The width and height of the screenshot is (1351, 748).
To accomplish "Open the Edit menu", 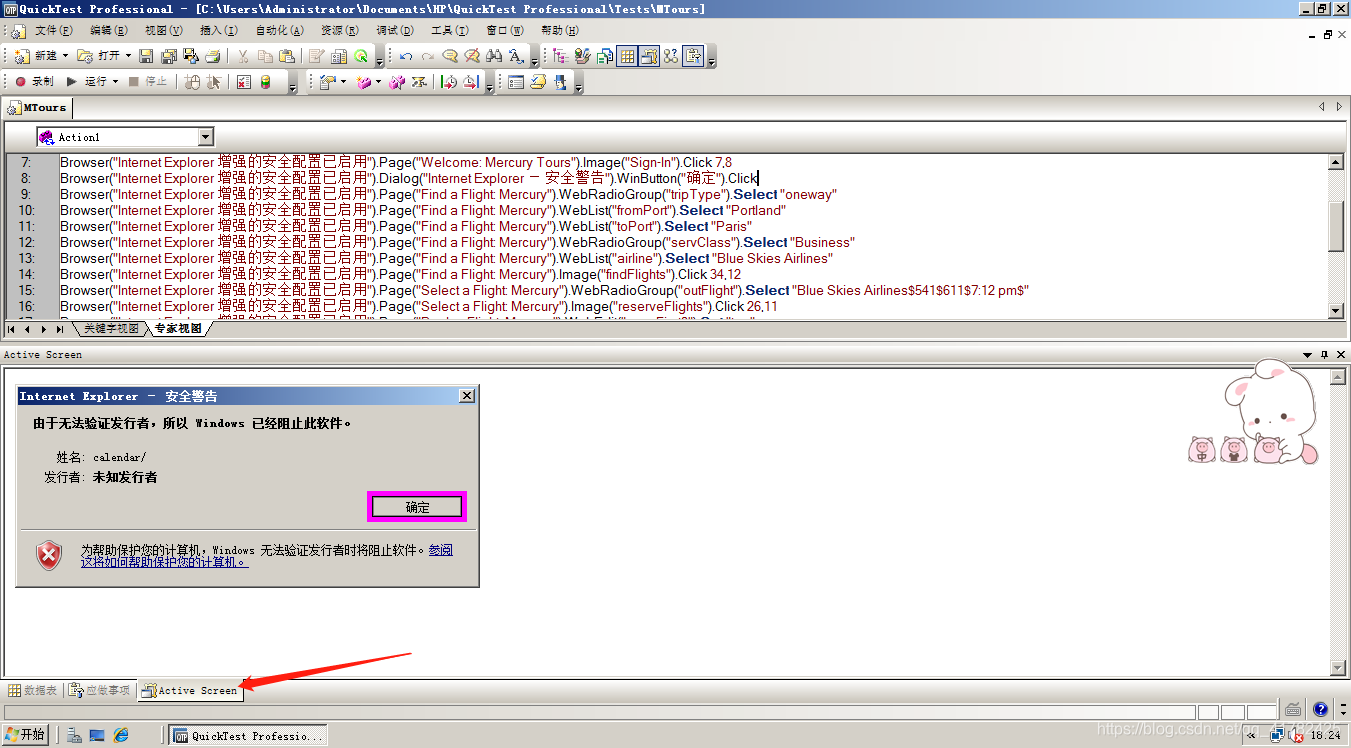I will [108, 31].
